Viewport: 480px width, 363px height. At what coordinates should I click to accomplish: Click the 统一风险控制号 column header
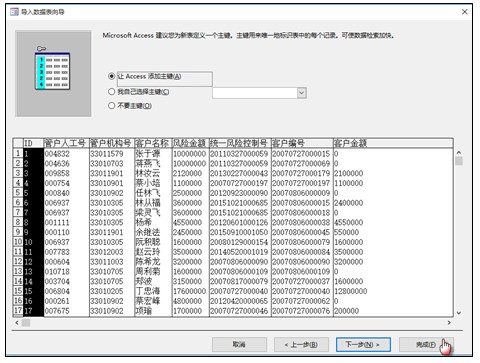tap(240, 143)
